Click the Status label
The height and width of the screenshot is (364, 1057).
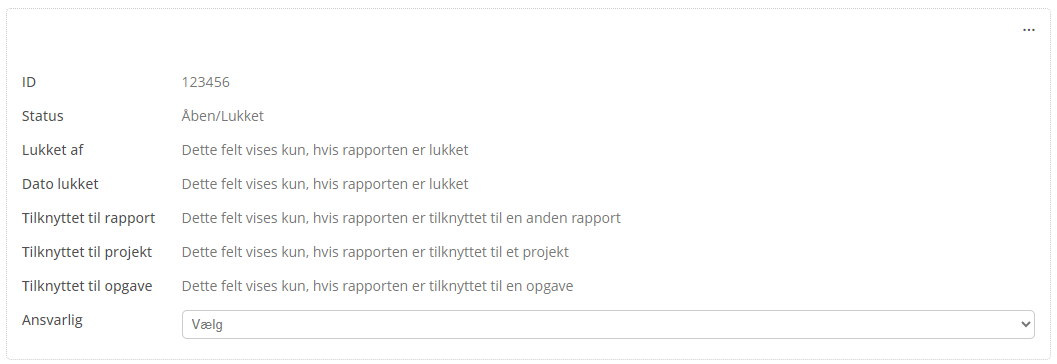coord(42,116)
